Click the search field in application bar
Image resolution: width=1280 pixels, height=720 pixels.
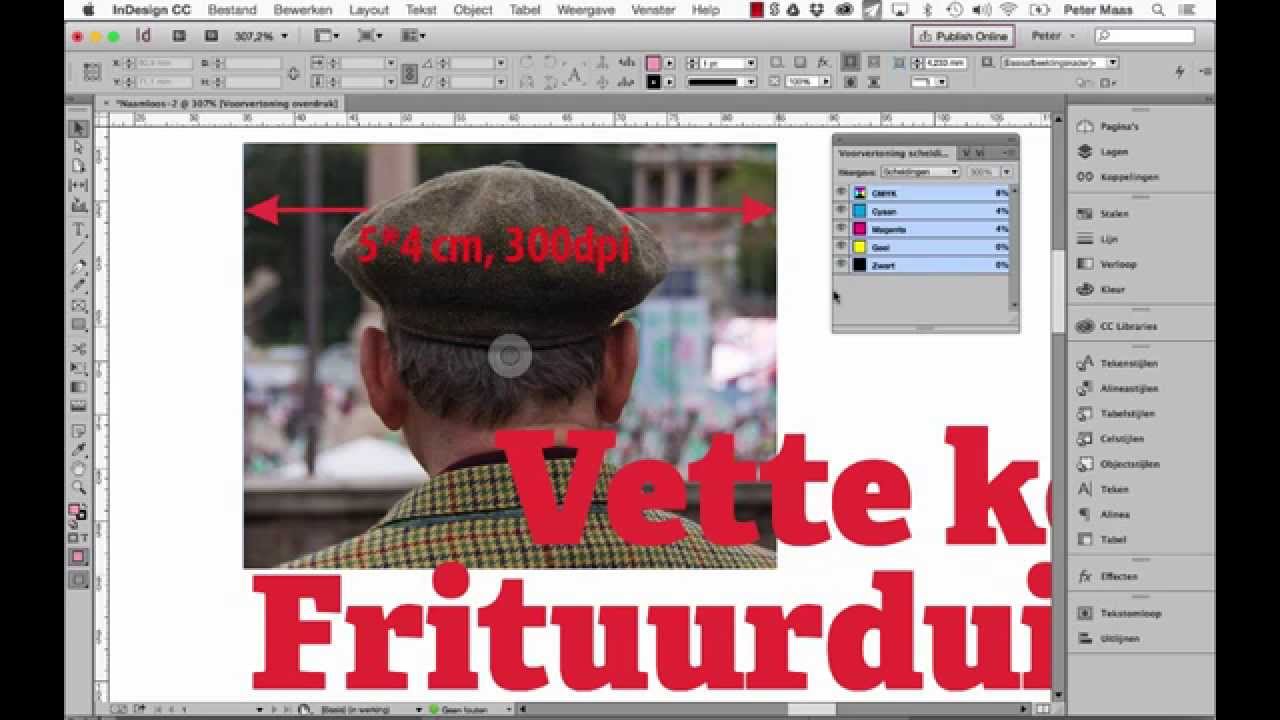(x=1145, y=36)
